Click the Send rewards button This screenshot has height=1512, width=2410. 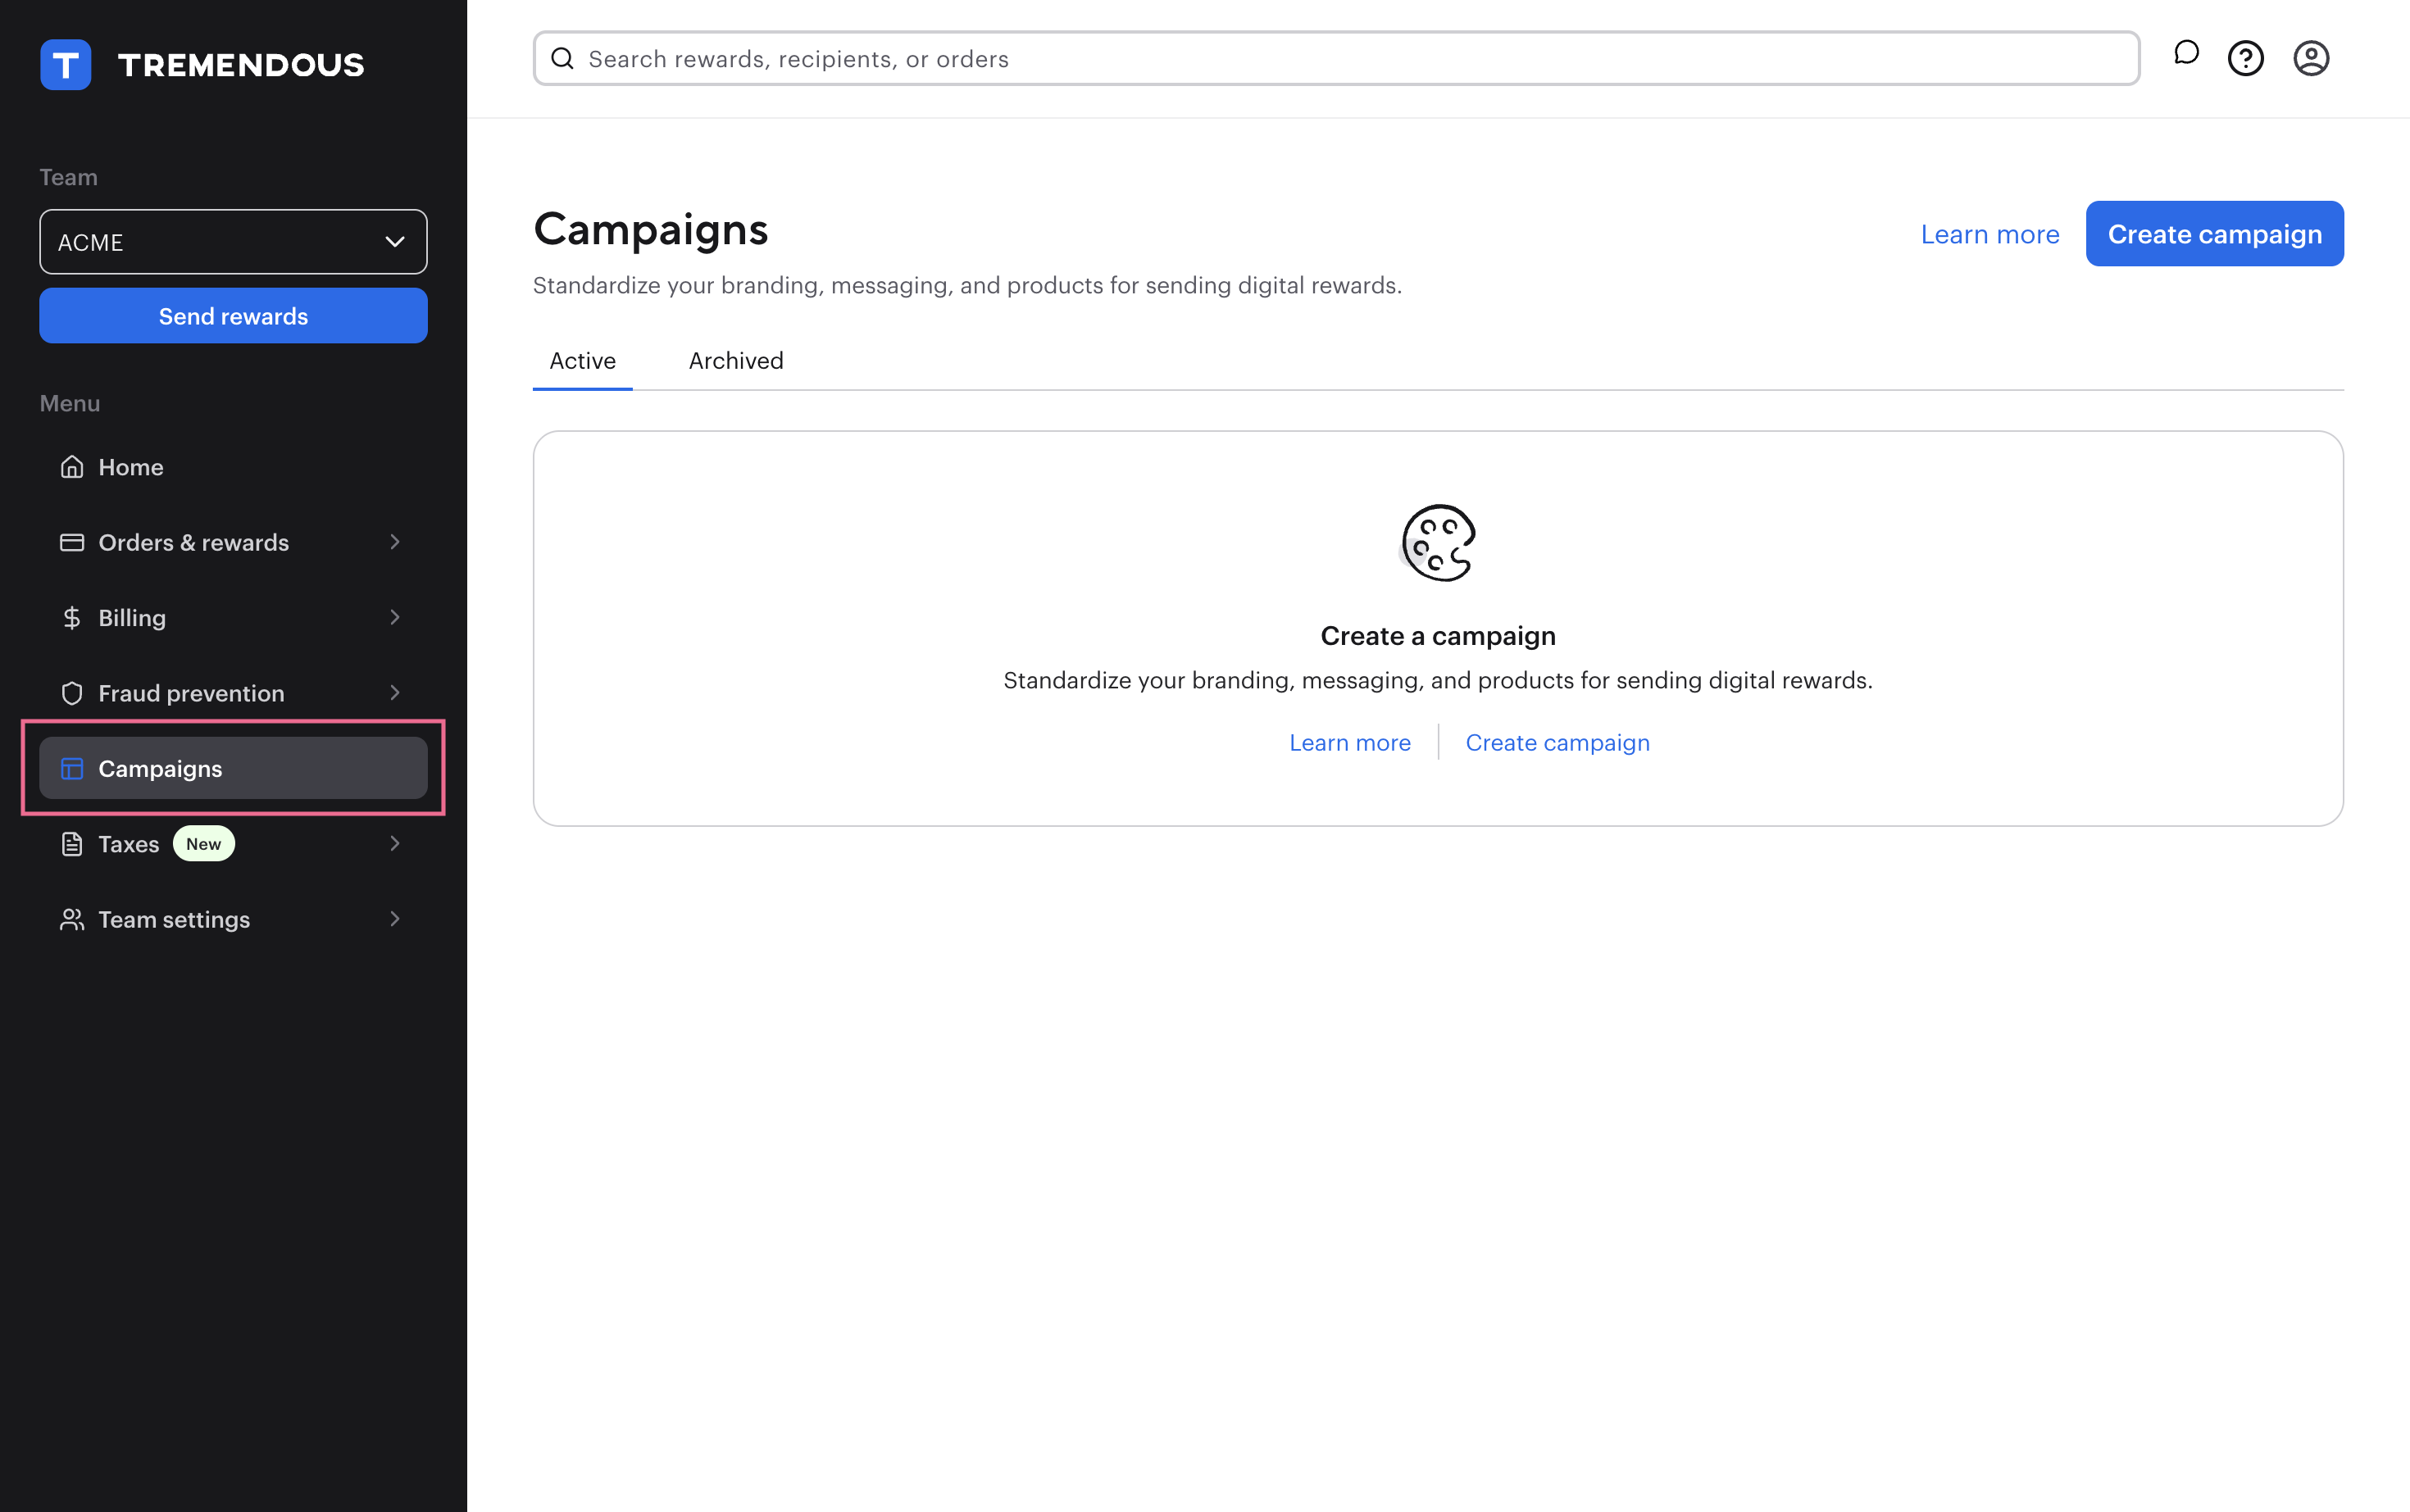[233, 316]
